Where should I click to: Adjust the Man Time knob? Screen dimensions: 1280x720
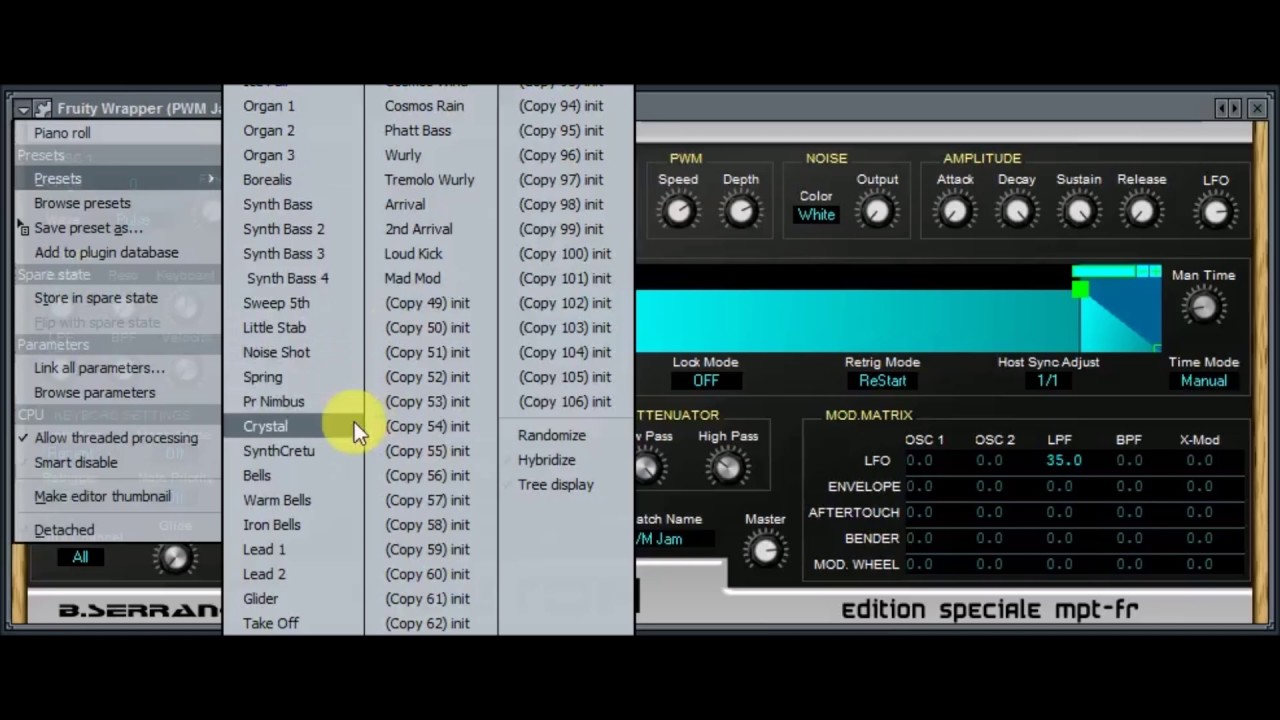1204,307
